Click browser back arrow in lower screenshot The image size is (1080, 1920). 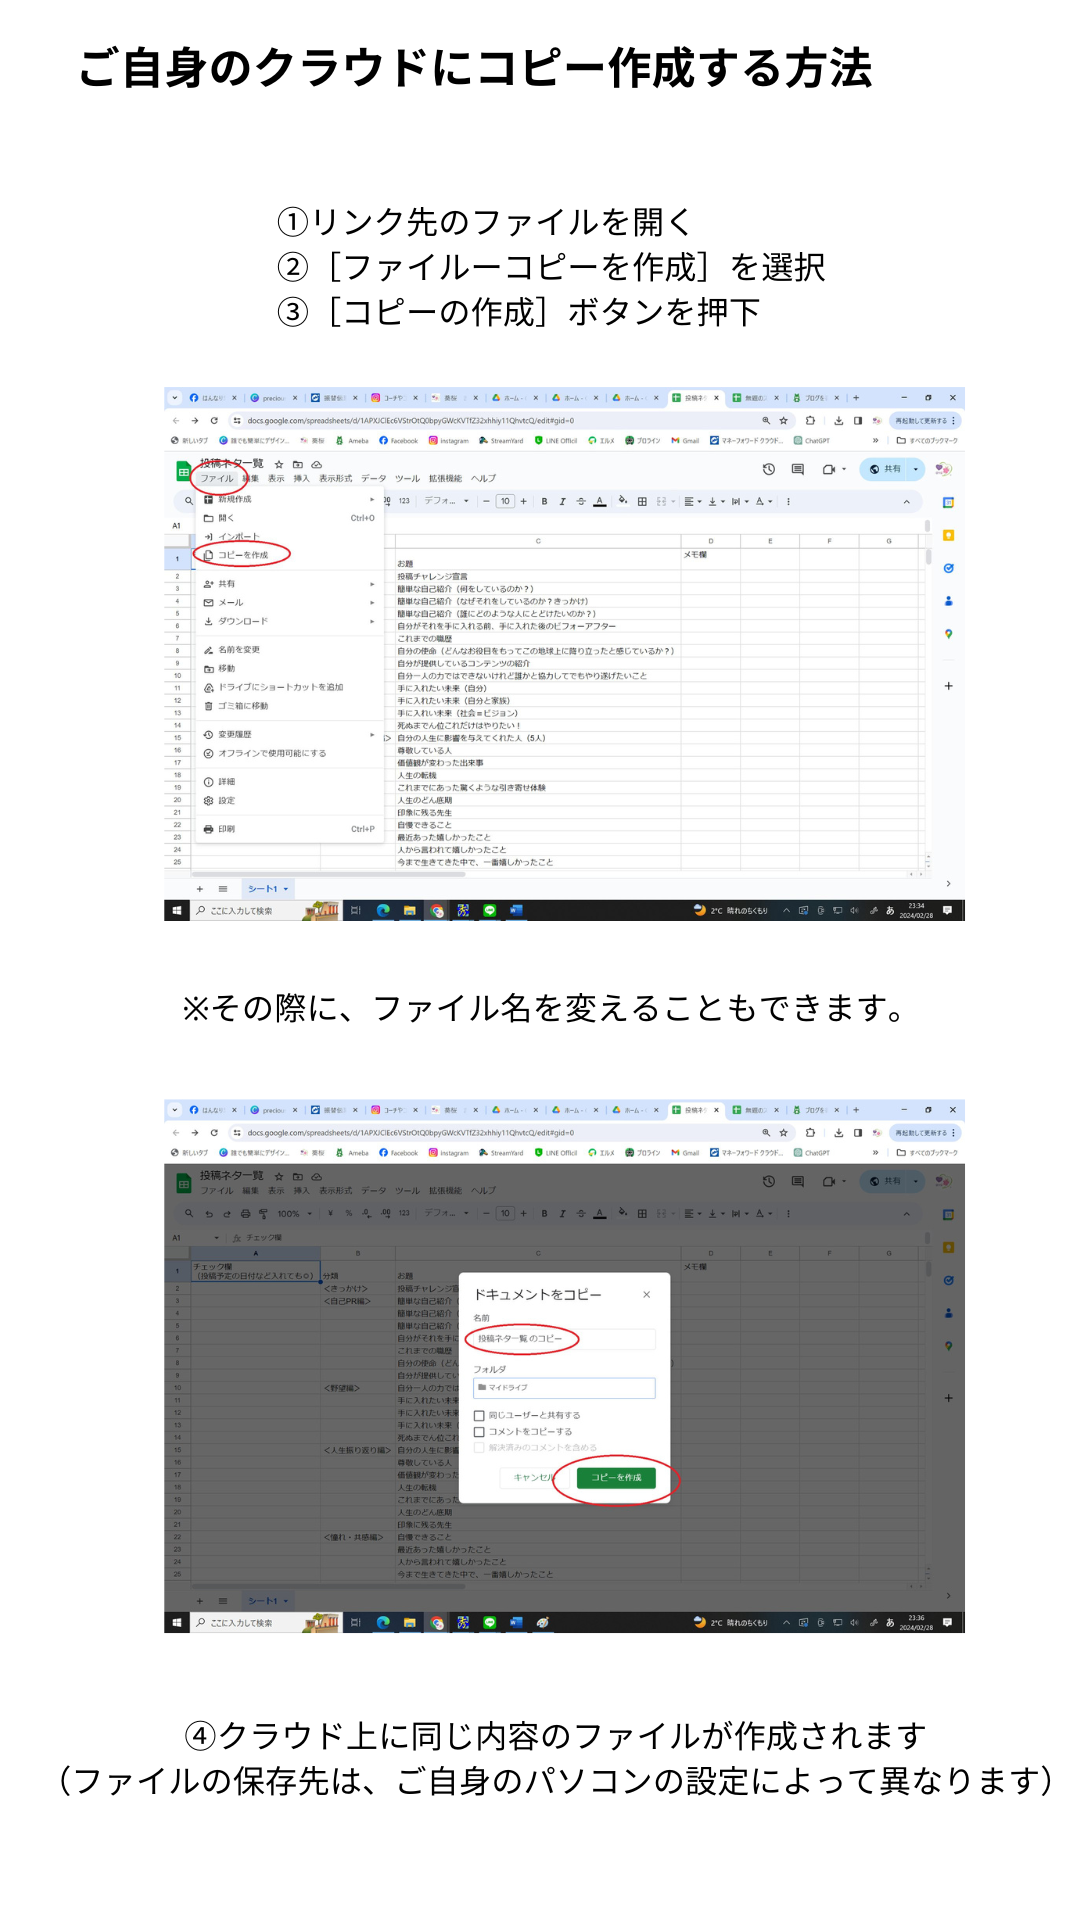click(176, 1133)
